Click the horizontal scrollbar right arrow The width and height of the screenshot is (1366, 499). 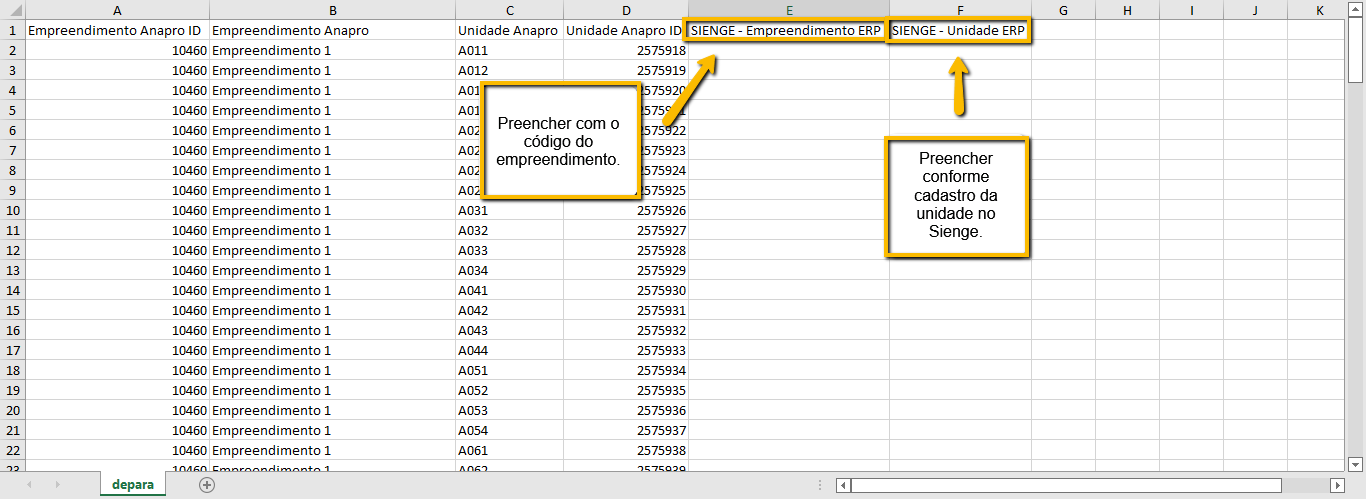click(x=1337, y=486)
